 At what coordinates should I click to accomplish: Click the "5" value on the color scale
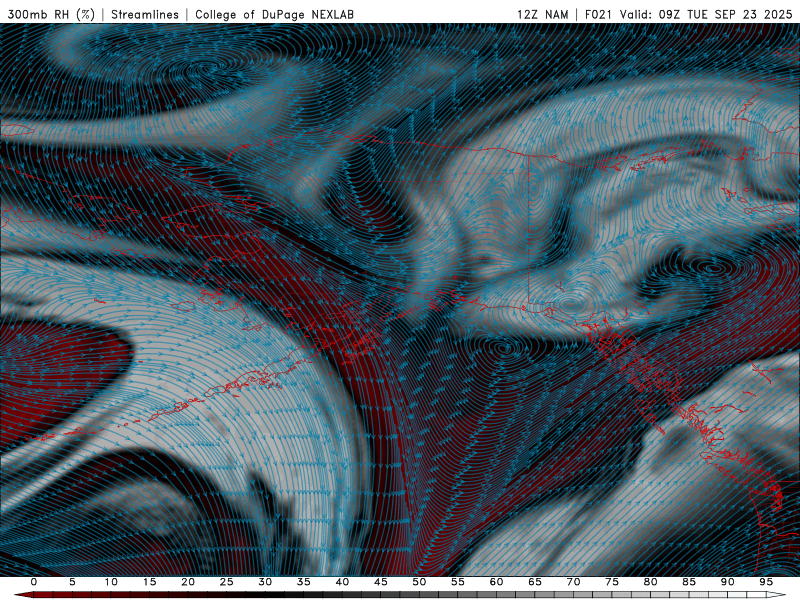tap(72, 582)
